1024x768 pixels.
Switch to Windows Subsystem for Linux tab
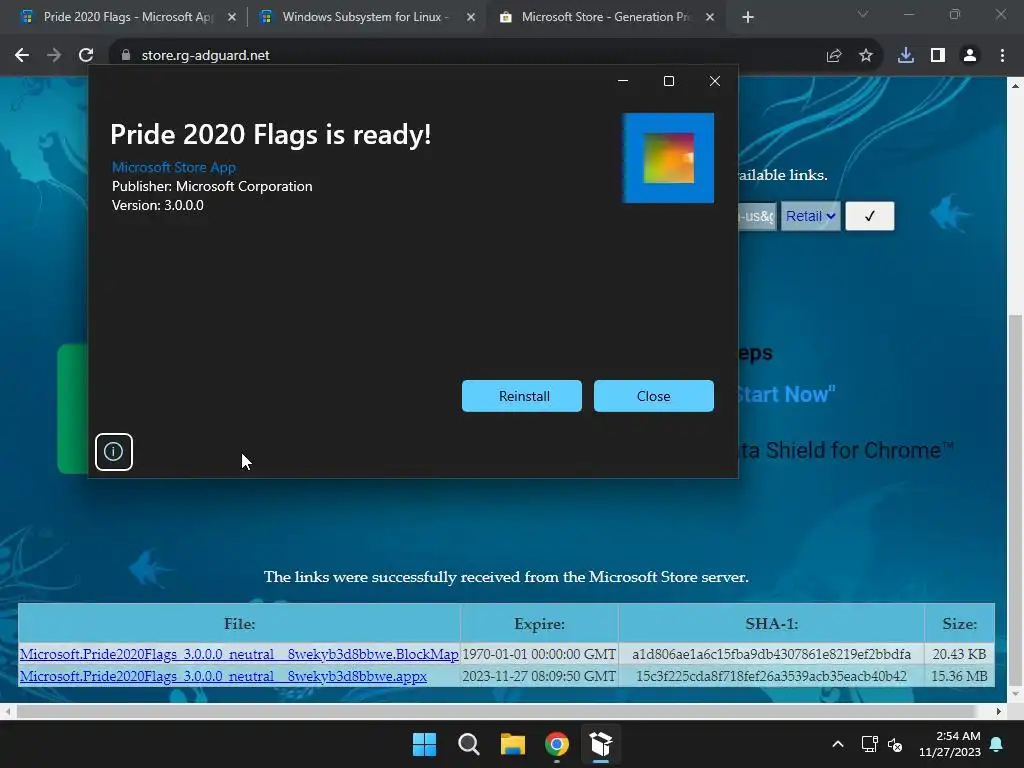[366, 17]
